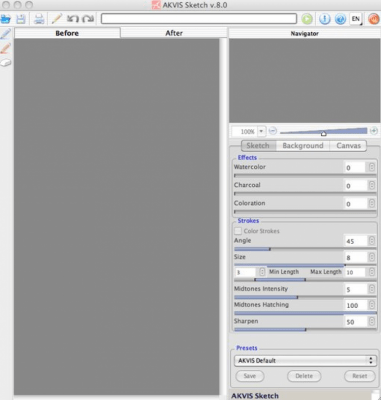Select the eraser tool in the left sidebar

tap(6, 63)
